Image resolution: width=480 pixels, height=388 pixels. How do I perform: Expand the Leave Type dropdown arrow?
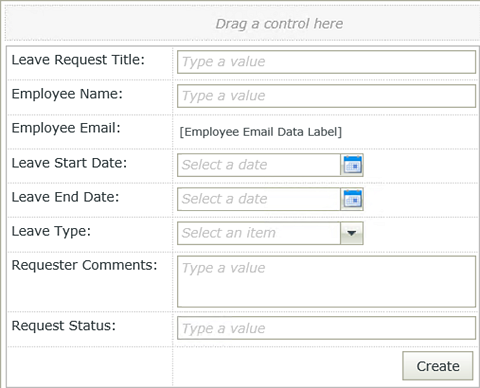tap(352, 233)
